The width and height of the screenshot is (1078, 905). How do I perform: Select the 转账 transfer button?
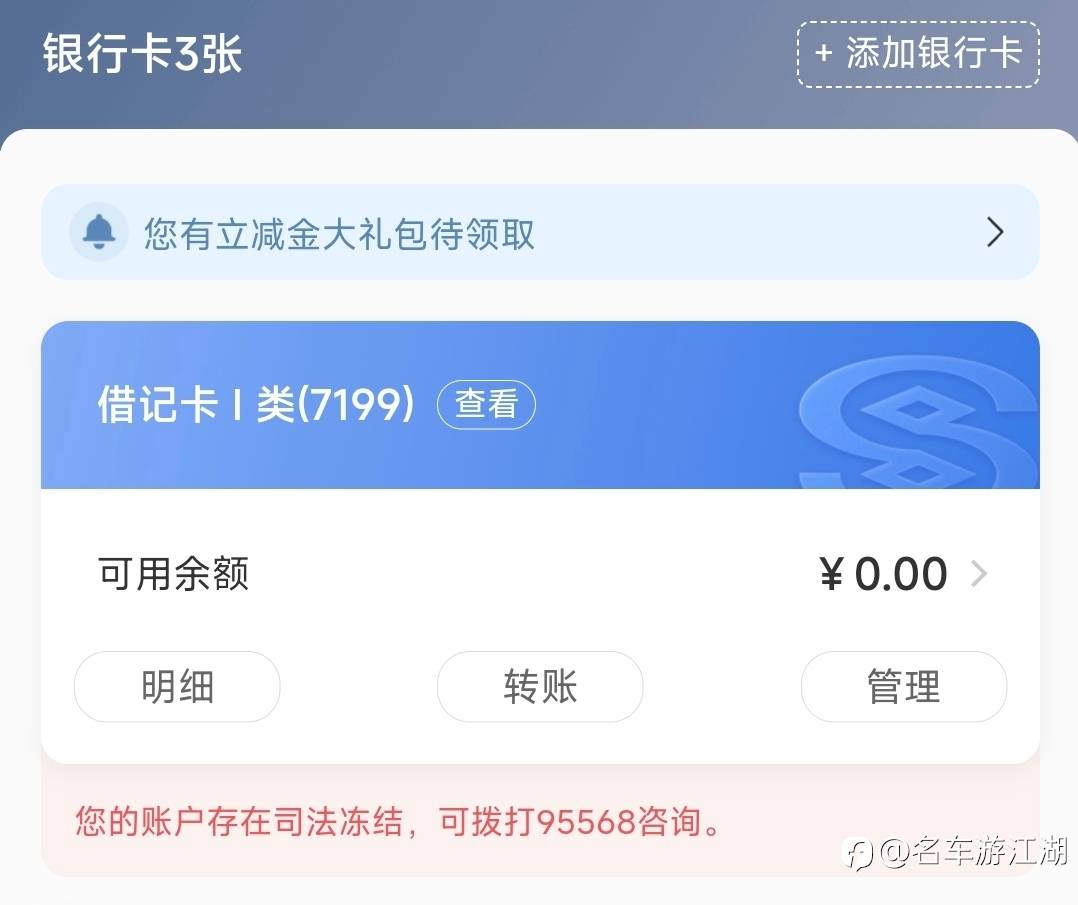pyautogui.click(x=540, y=687)
